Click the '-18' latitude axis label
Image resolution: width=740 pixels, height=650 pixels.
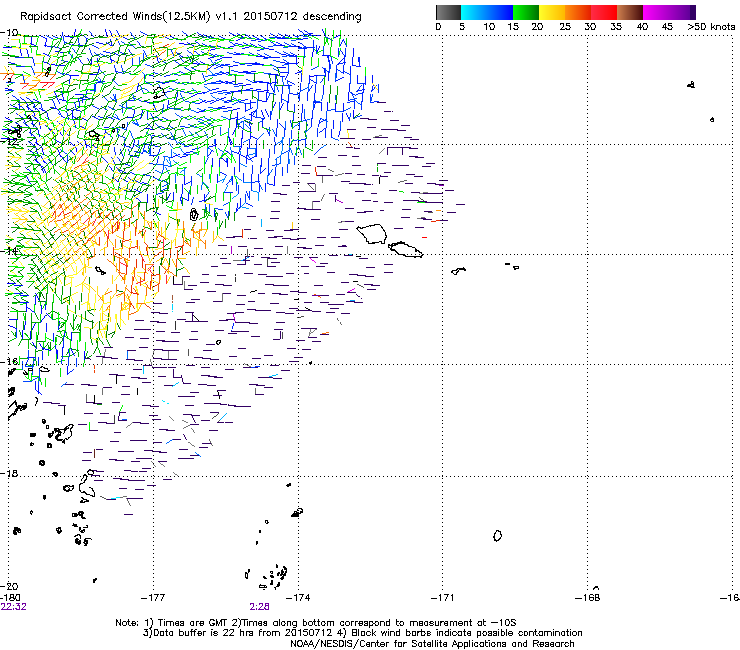pos(9,473)
